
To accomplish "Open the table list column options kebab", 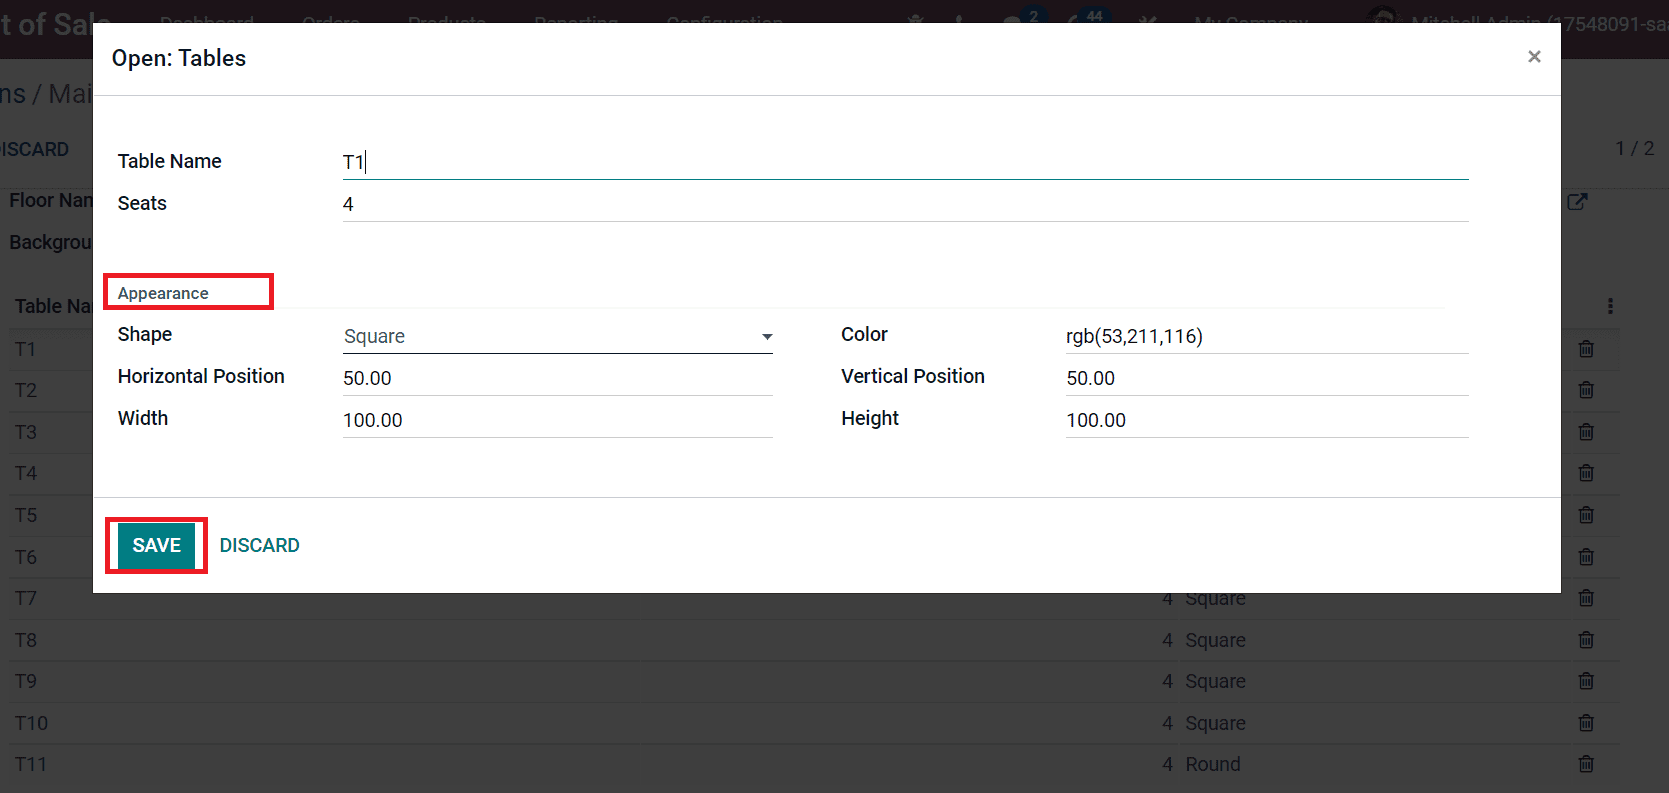I will click(x=1610, y=306).
